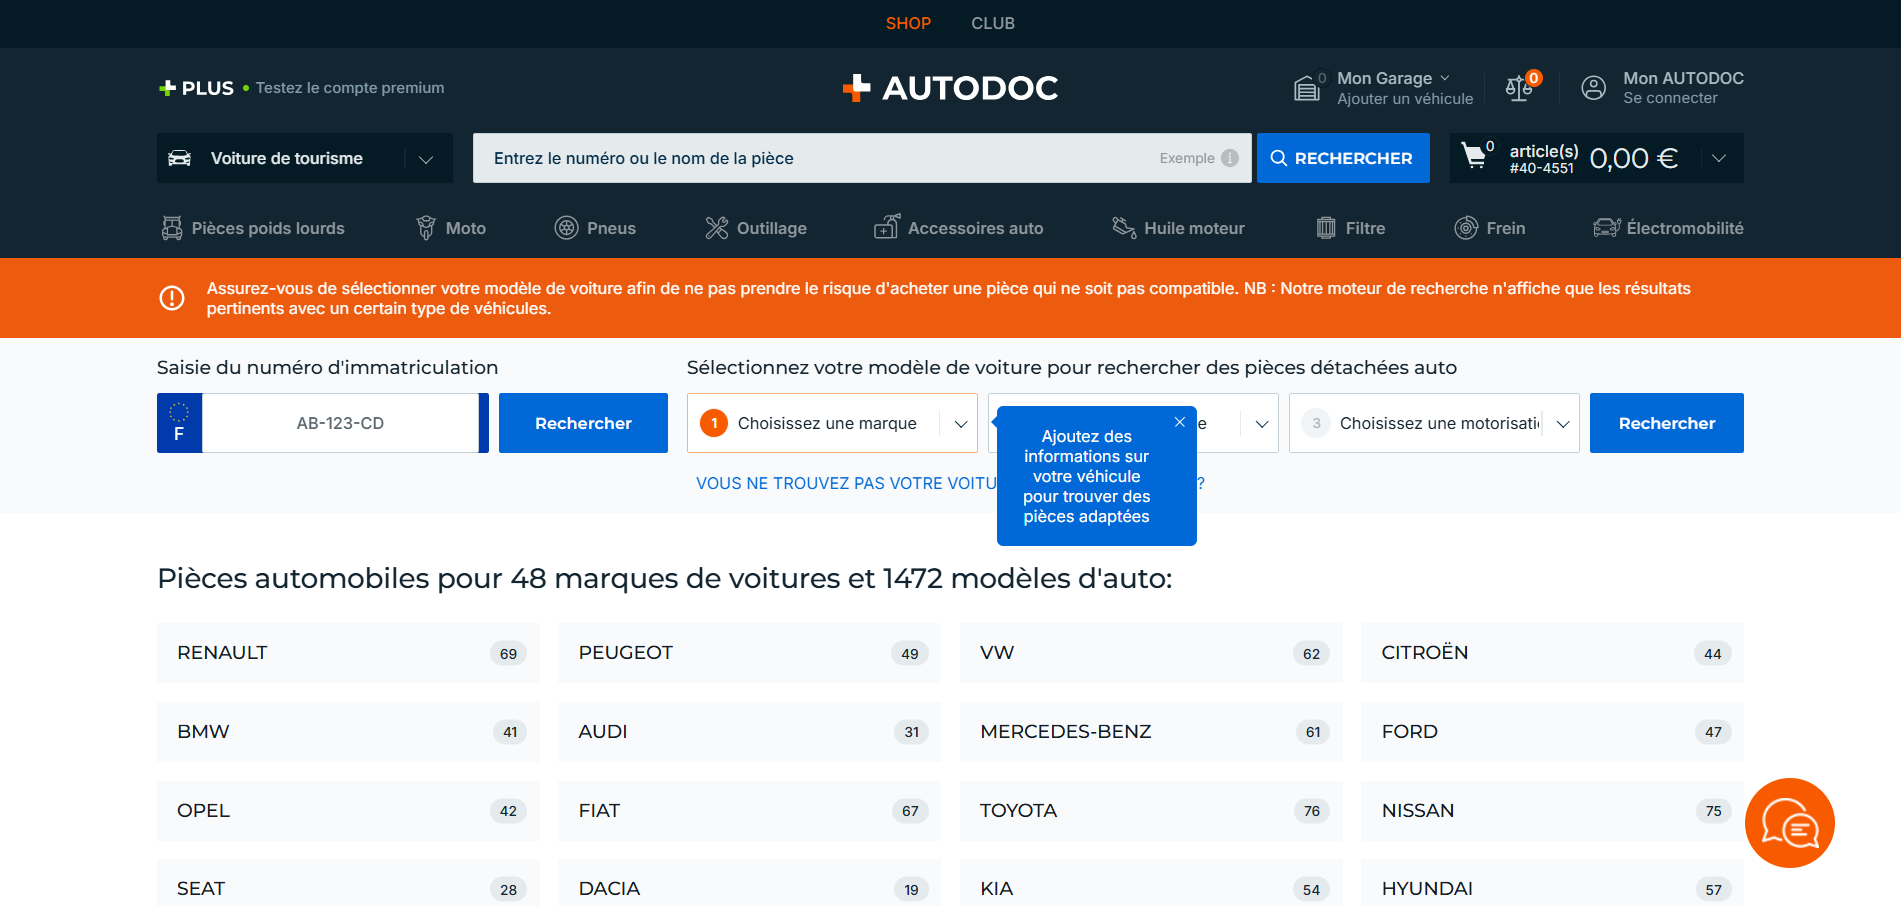The image size is (1901, 906).
Task: Select the HYUNDAI brand tile
Action: tap(1552, 884)
